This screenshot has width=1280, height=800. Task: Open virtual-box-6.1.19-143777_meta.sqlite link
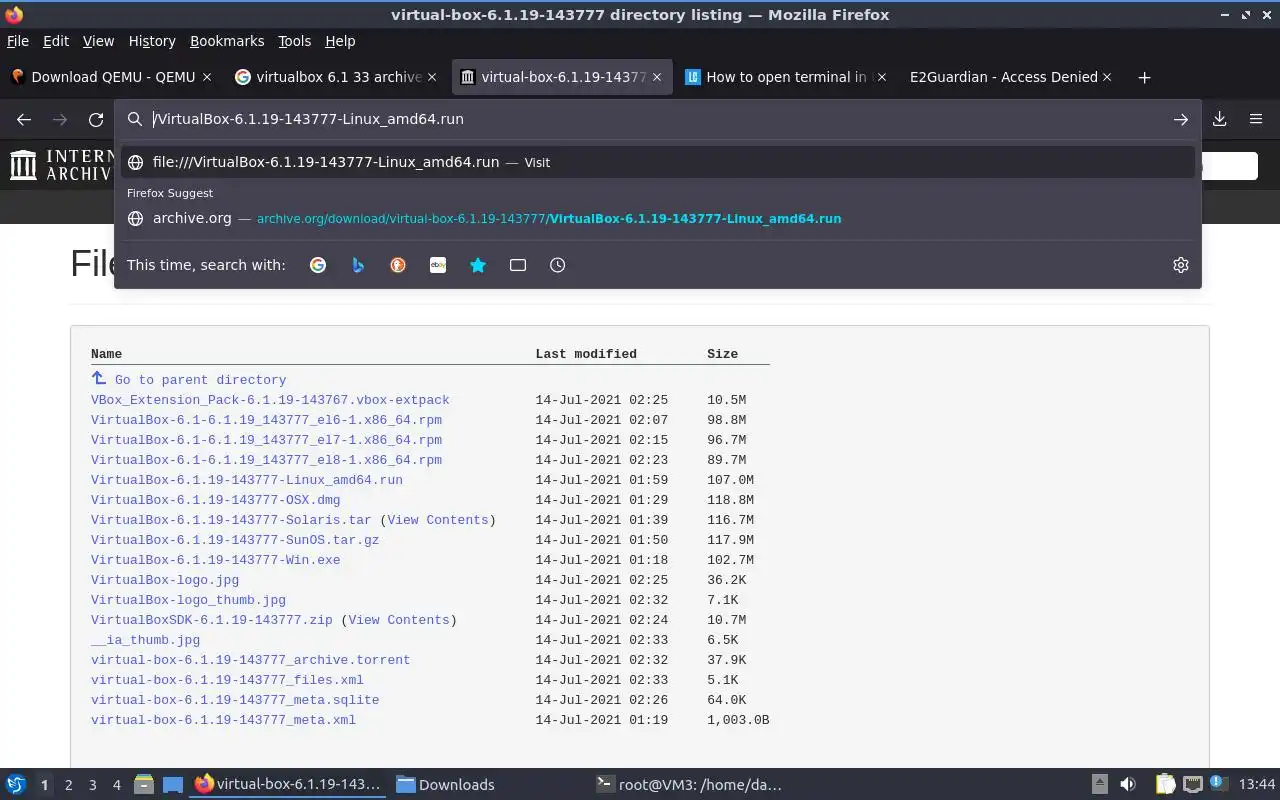coord(235,700)
